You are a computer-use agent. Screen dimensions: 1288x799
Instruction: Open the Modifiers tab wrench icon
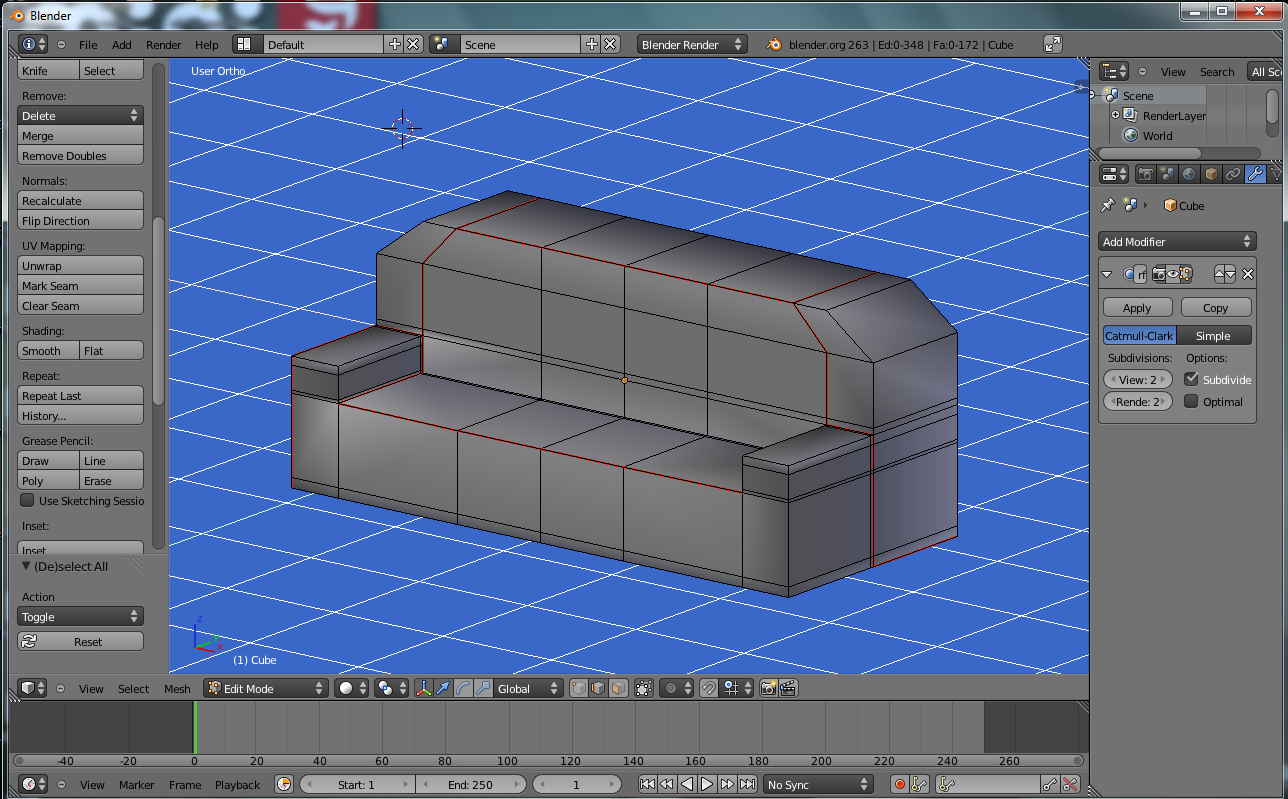point(1254,174)
